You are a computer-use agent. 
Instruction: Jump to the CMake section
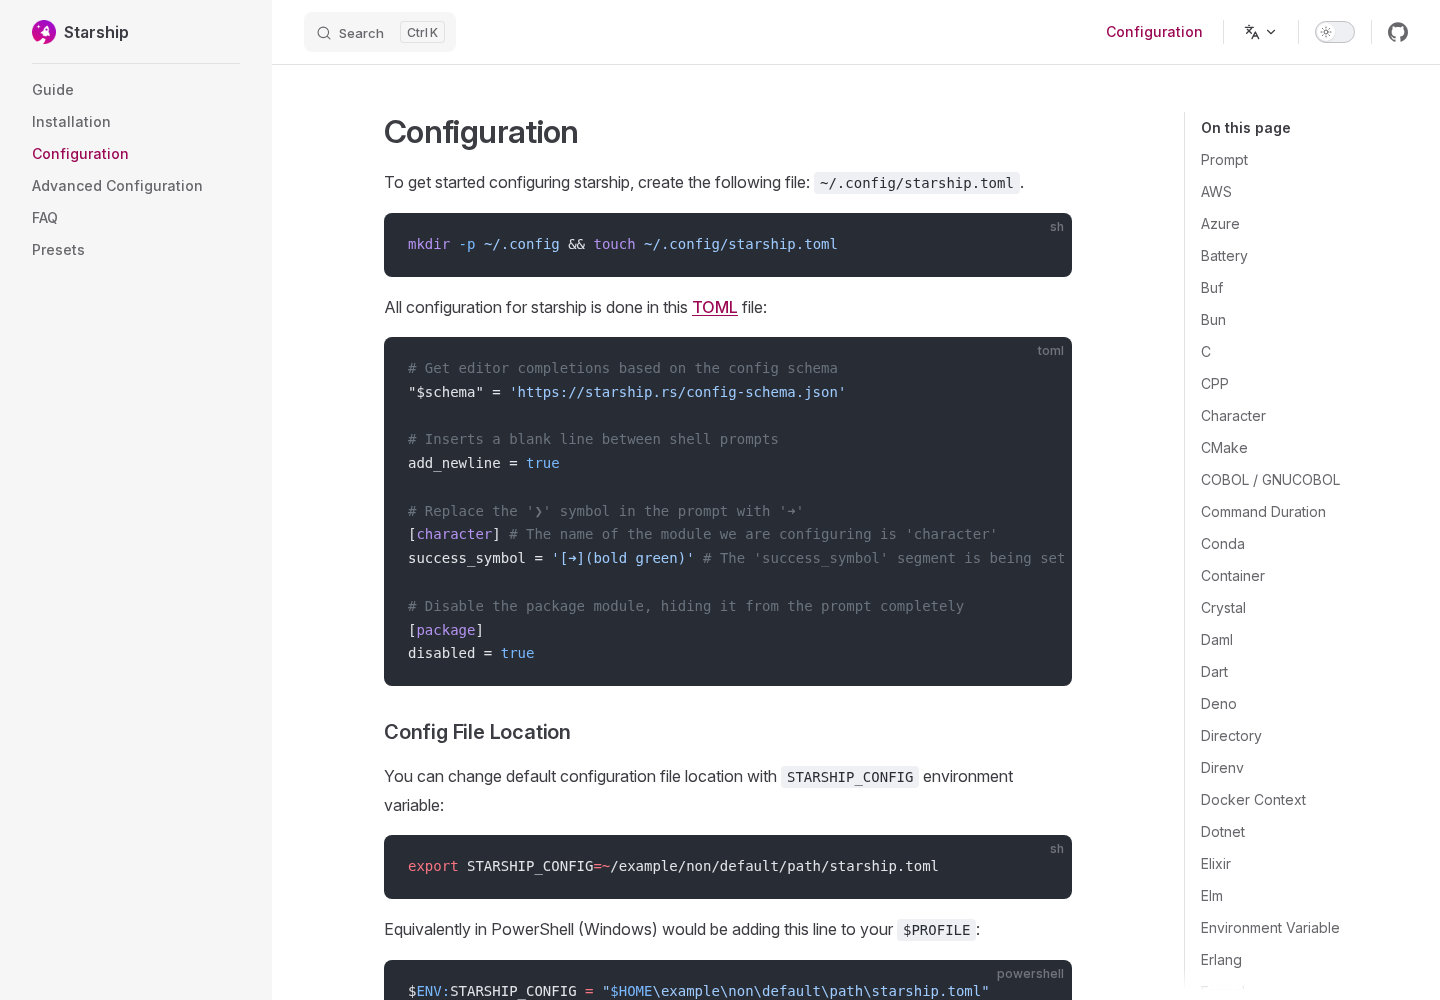(x=1224, y=448)
